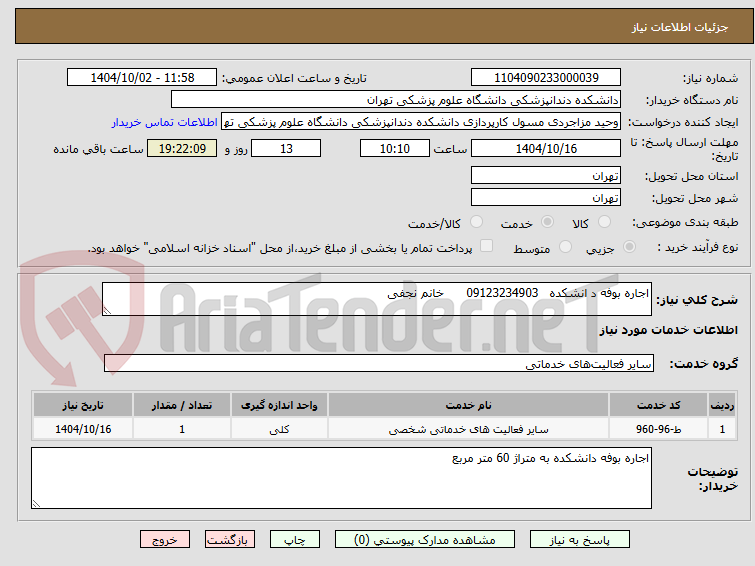Select the خدمت radio button
Screen dimensions: 755x566
coord(547,222)
